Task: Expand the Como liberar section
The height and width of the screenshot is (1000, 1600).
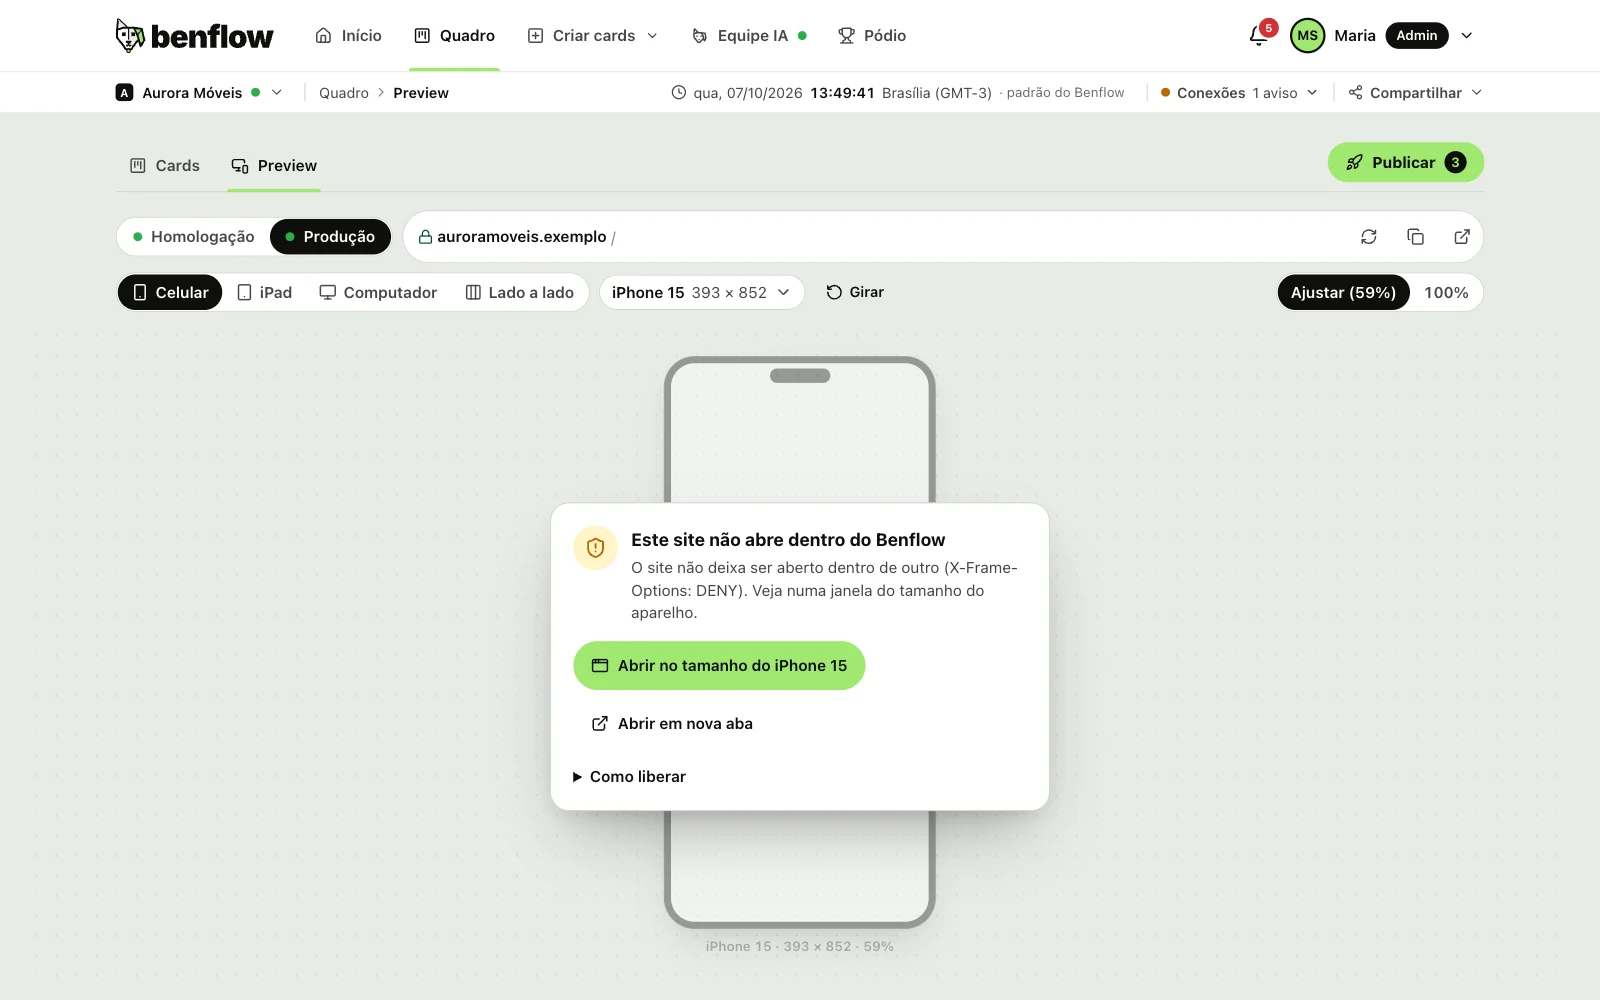Action: 629,777
